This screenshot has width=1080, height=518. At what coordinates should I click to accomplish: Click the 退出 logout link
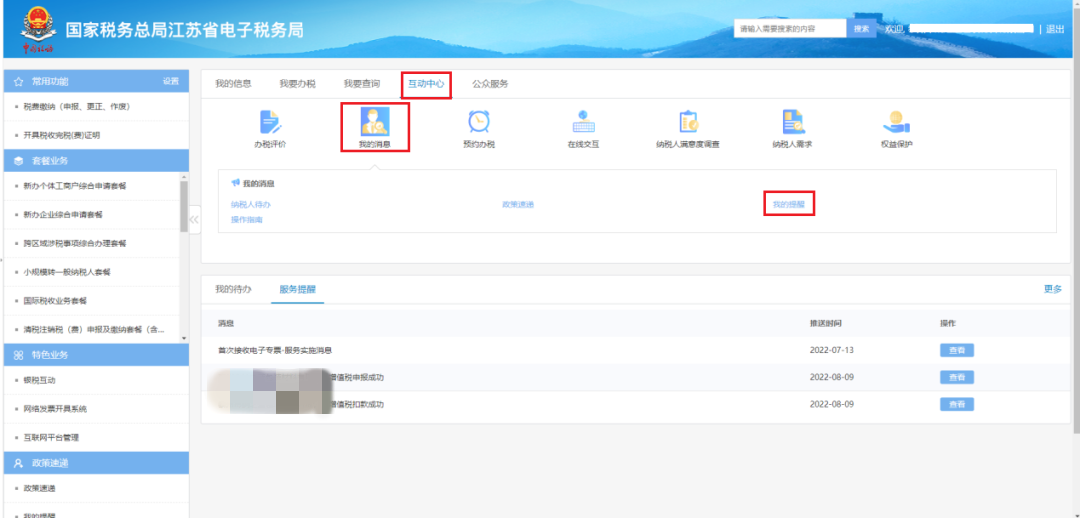point(1055,29)
